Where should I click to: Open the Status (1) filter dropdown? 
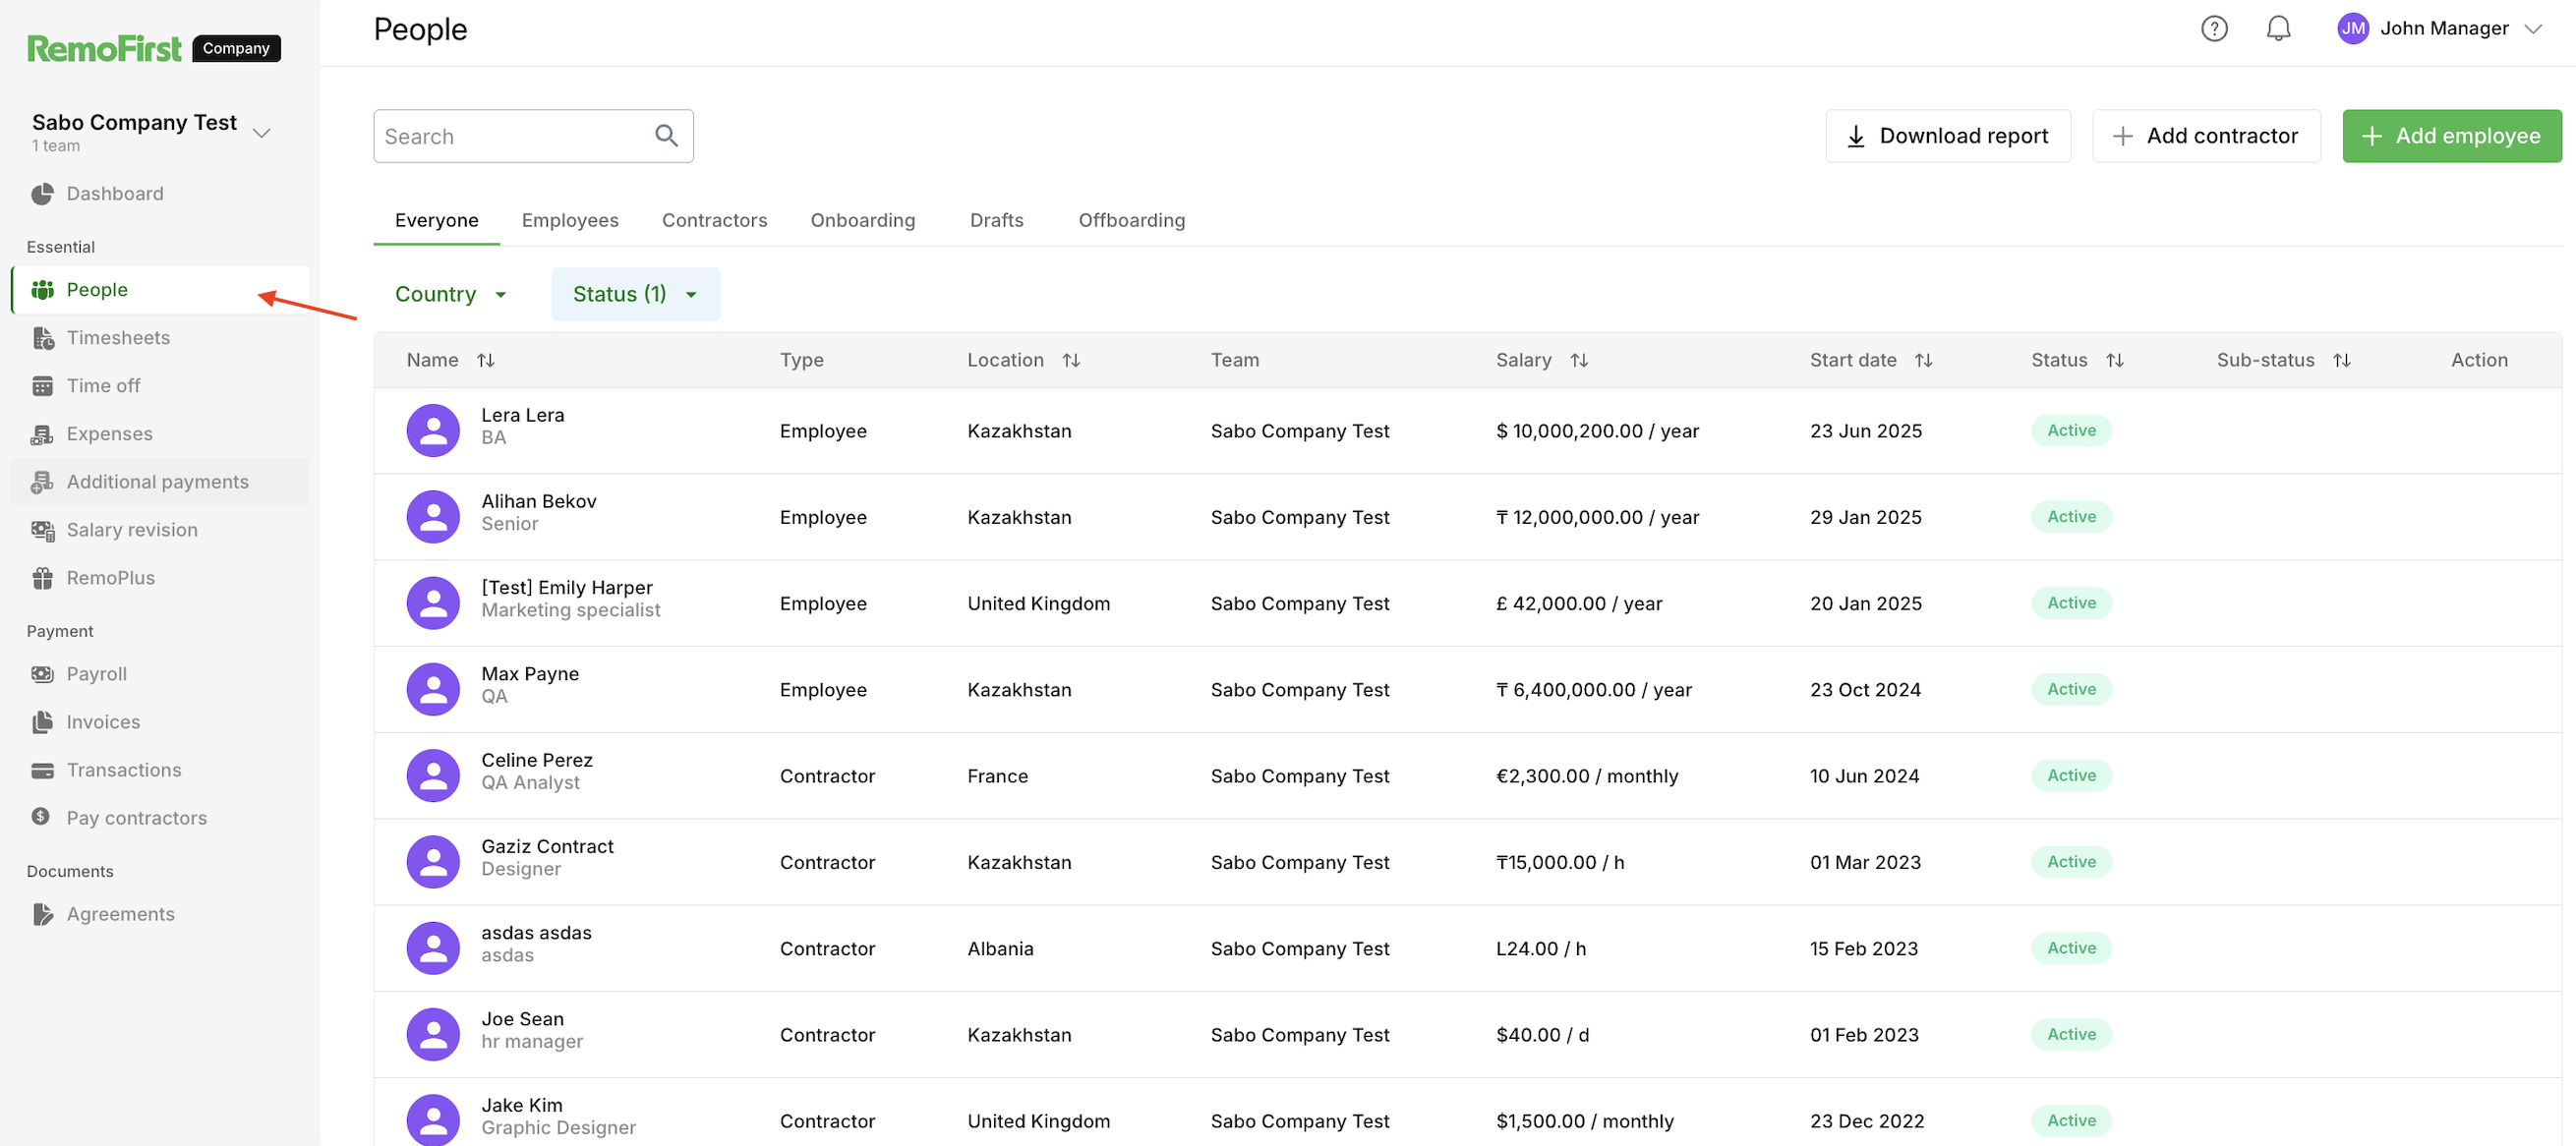(635, 294)
